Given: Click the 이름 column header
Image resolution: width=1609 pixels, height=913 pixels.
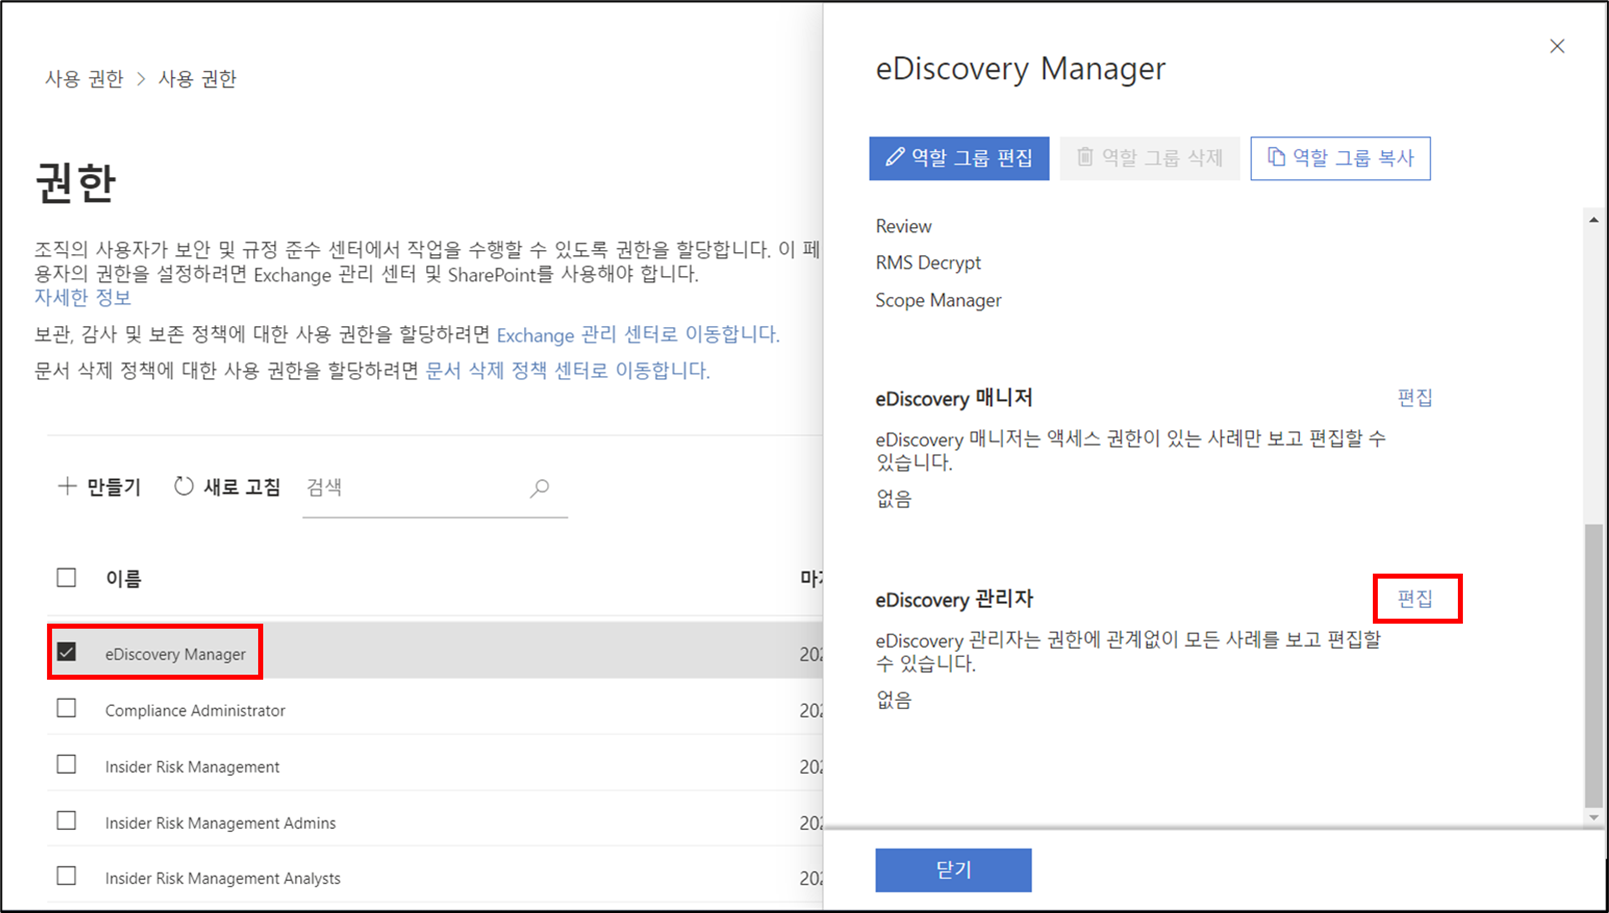Looking at the screenshot, I should click(124, 579).
